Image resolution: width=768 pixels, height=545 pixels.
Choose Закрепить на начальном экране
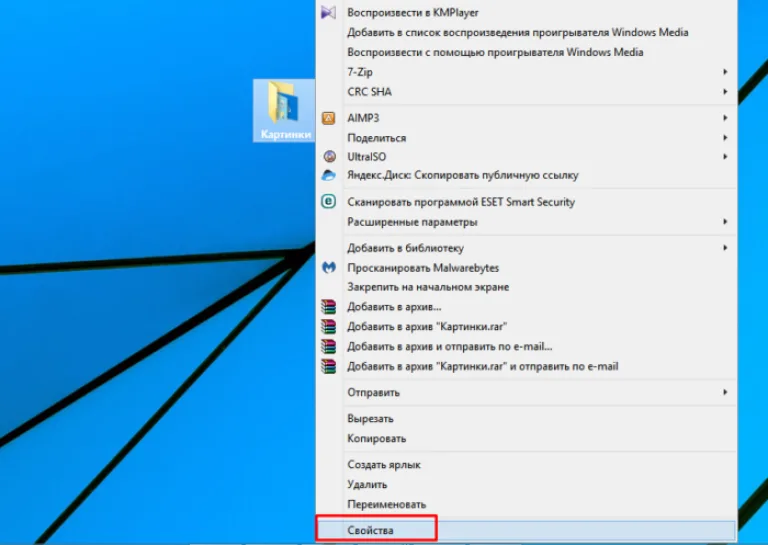click(526, 287)
